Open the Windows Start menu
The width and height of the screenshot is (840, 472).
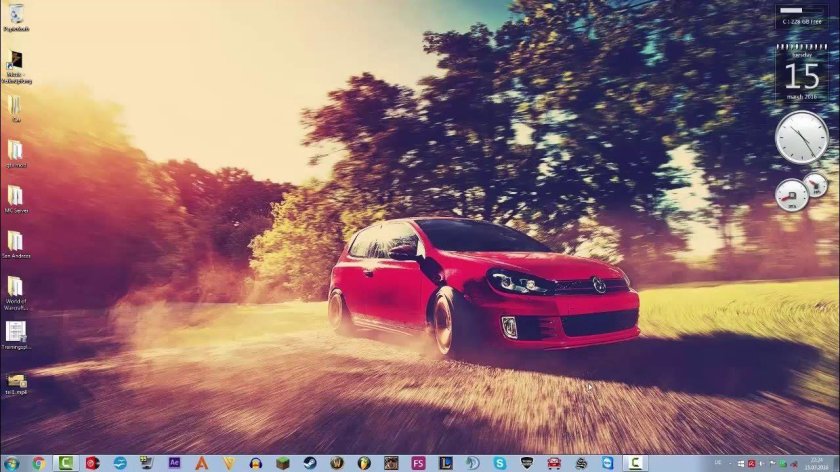(x=11, y=463)
